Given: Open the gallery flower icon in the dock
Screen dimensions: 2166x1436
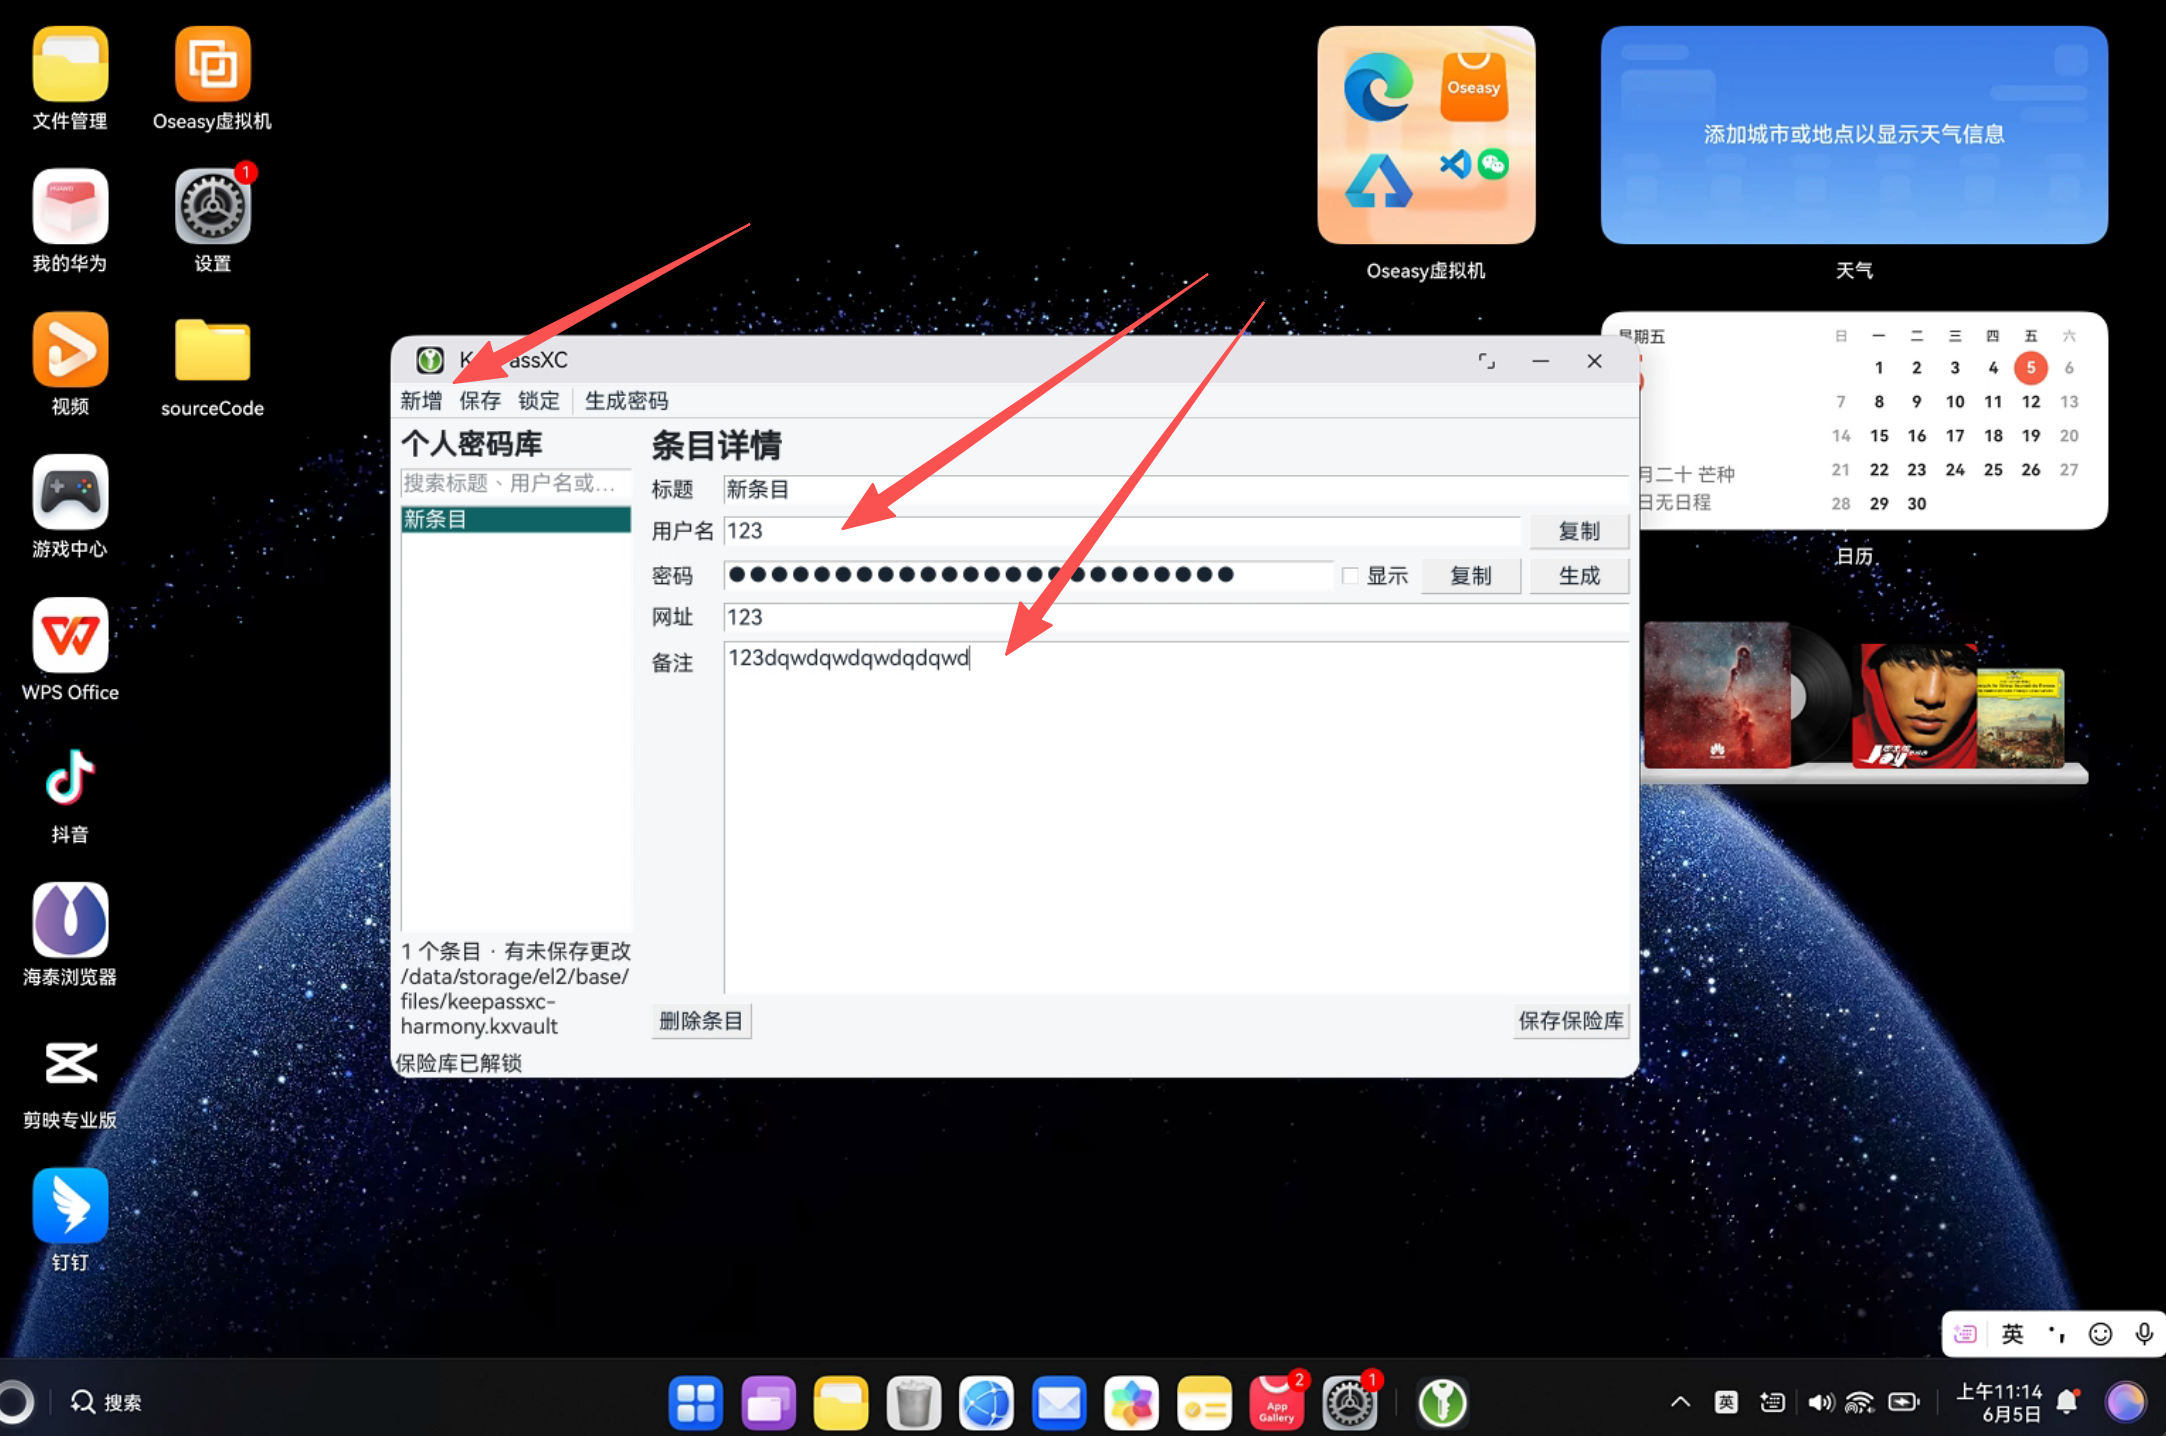Looking at the screenshot, I should coord(1132,1403).
